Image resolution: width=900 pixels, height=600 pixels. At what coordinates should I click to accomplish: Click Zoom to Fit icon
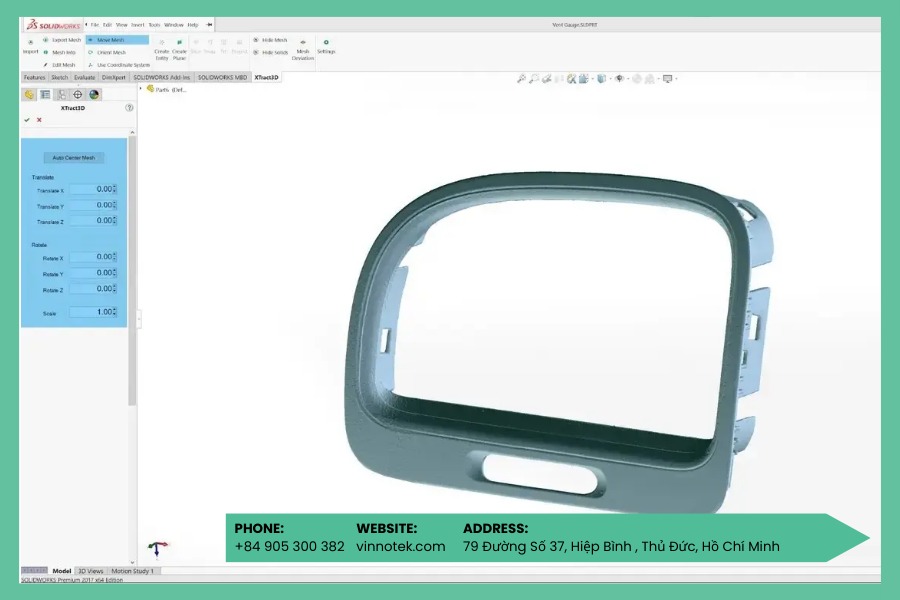click(521, 79)
